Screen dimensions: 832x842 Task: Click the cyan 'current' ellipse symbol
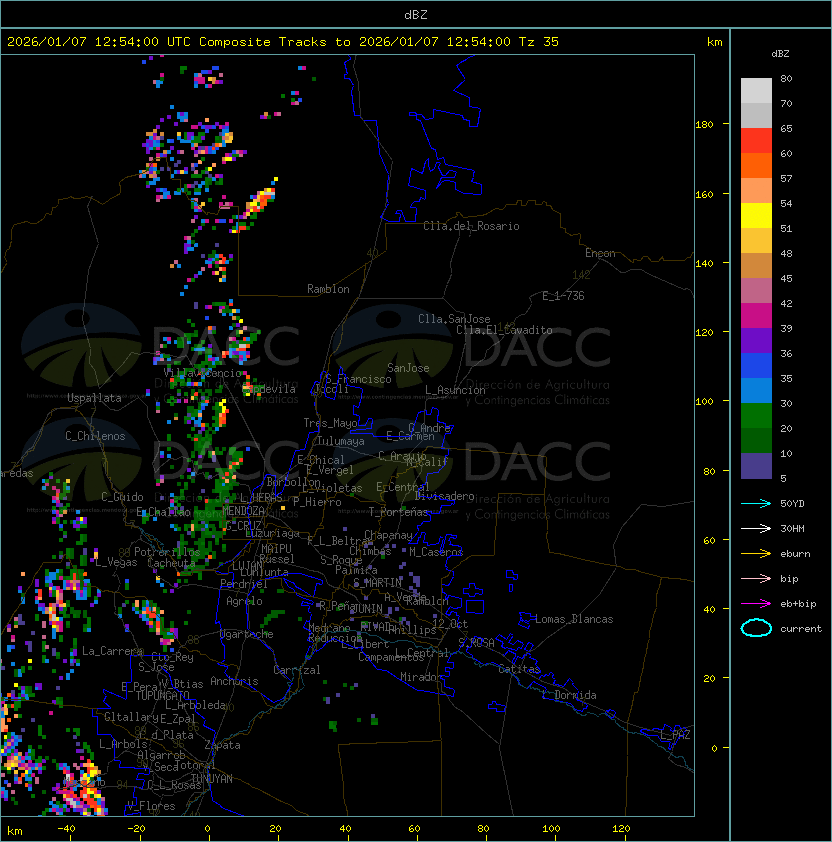(x=756, y=628)
